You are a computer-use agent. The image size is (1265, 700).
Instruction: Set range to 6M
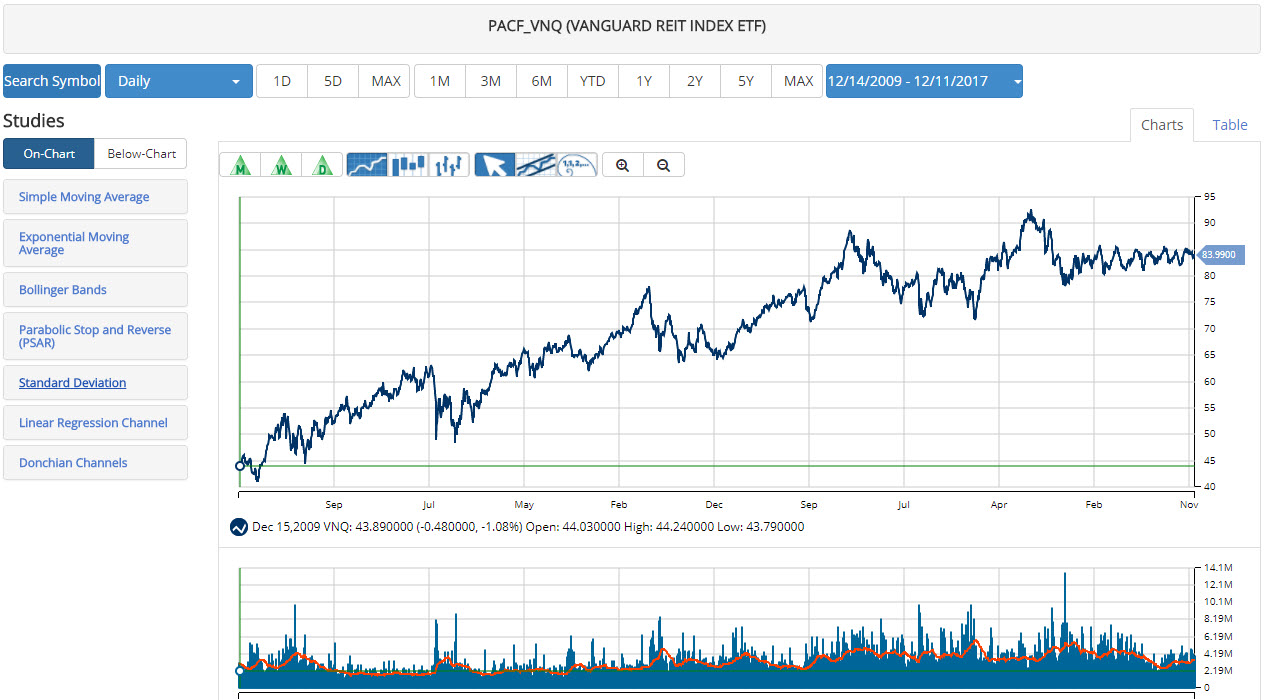point(542,81)
